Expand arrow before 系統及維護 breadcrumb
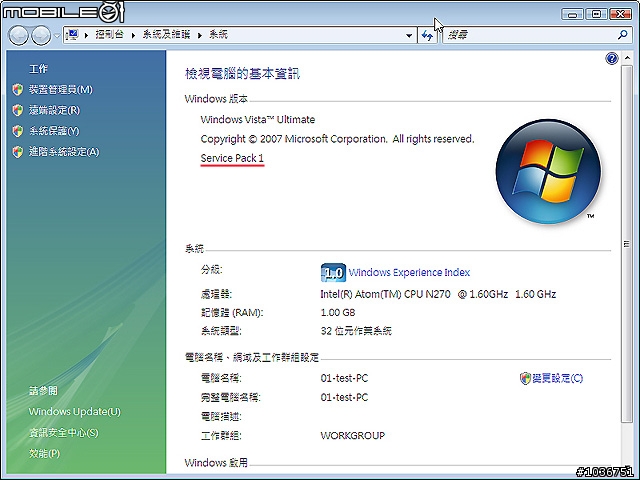 (x=133, y=36)
